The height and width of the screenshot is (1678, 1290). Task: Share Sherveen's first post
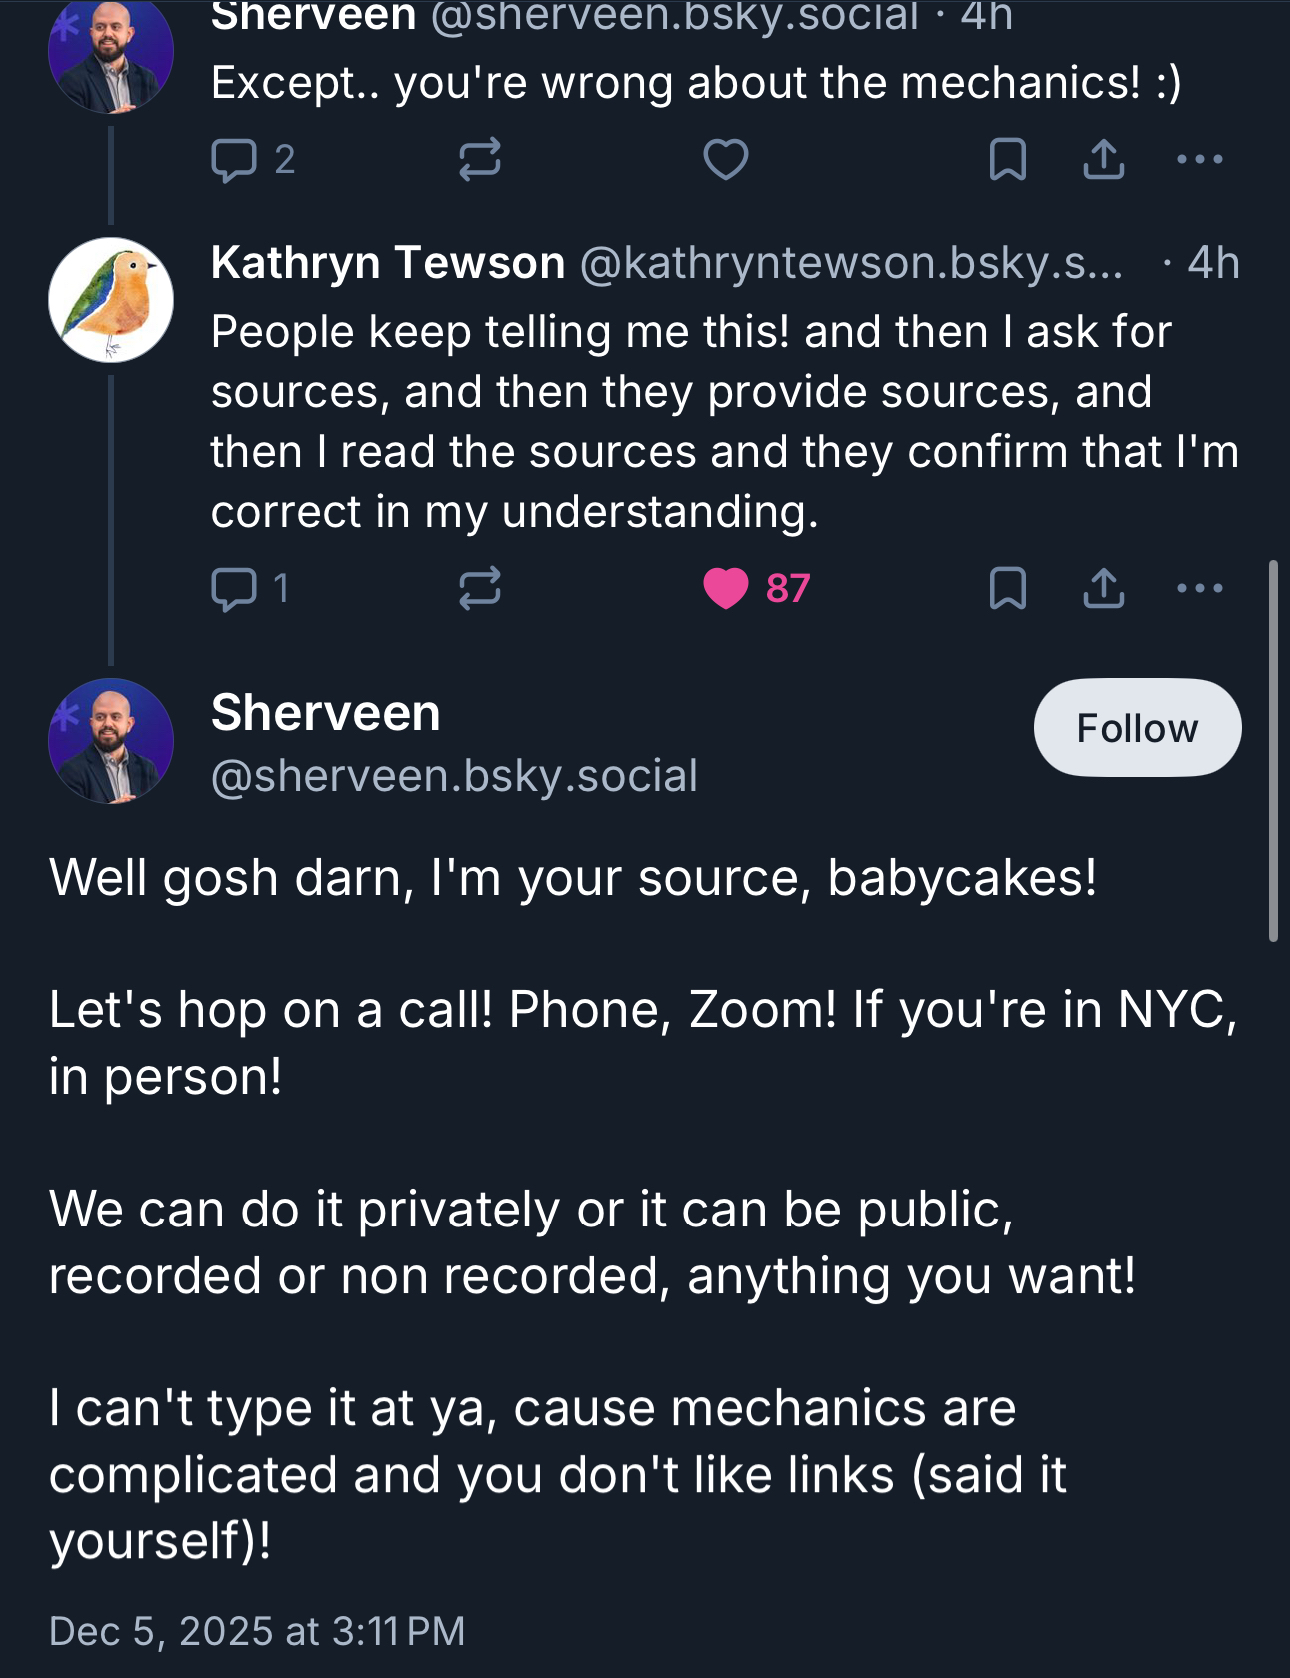pos(1103,160)
